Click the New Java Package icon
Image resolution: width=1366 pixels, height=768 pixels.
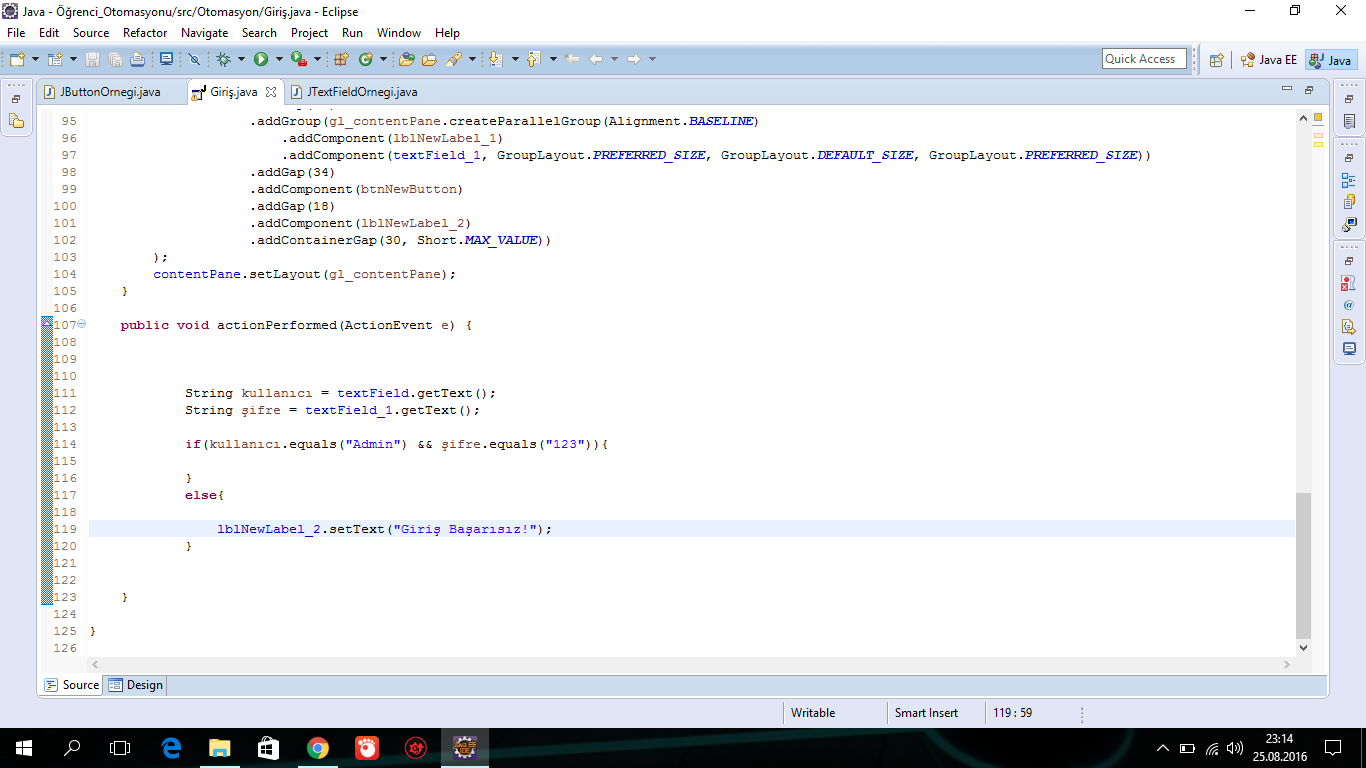[342, 59]
